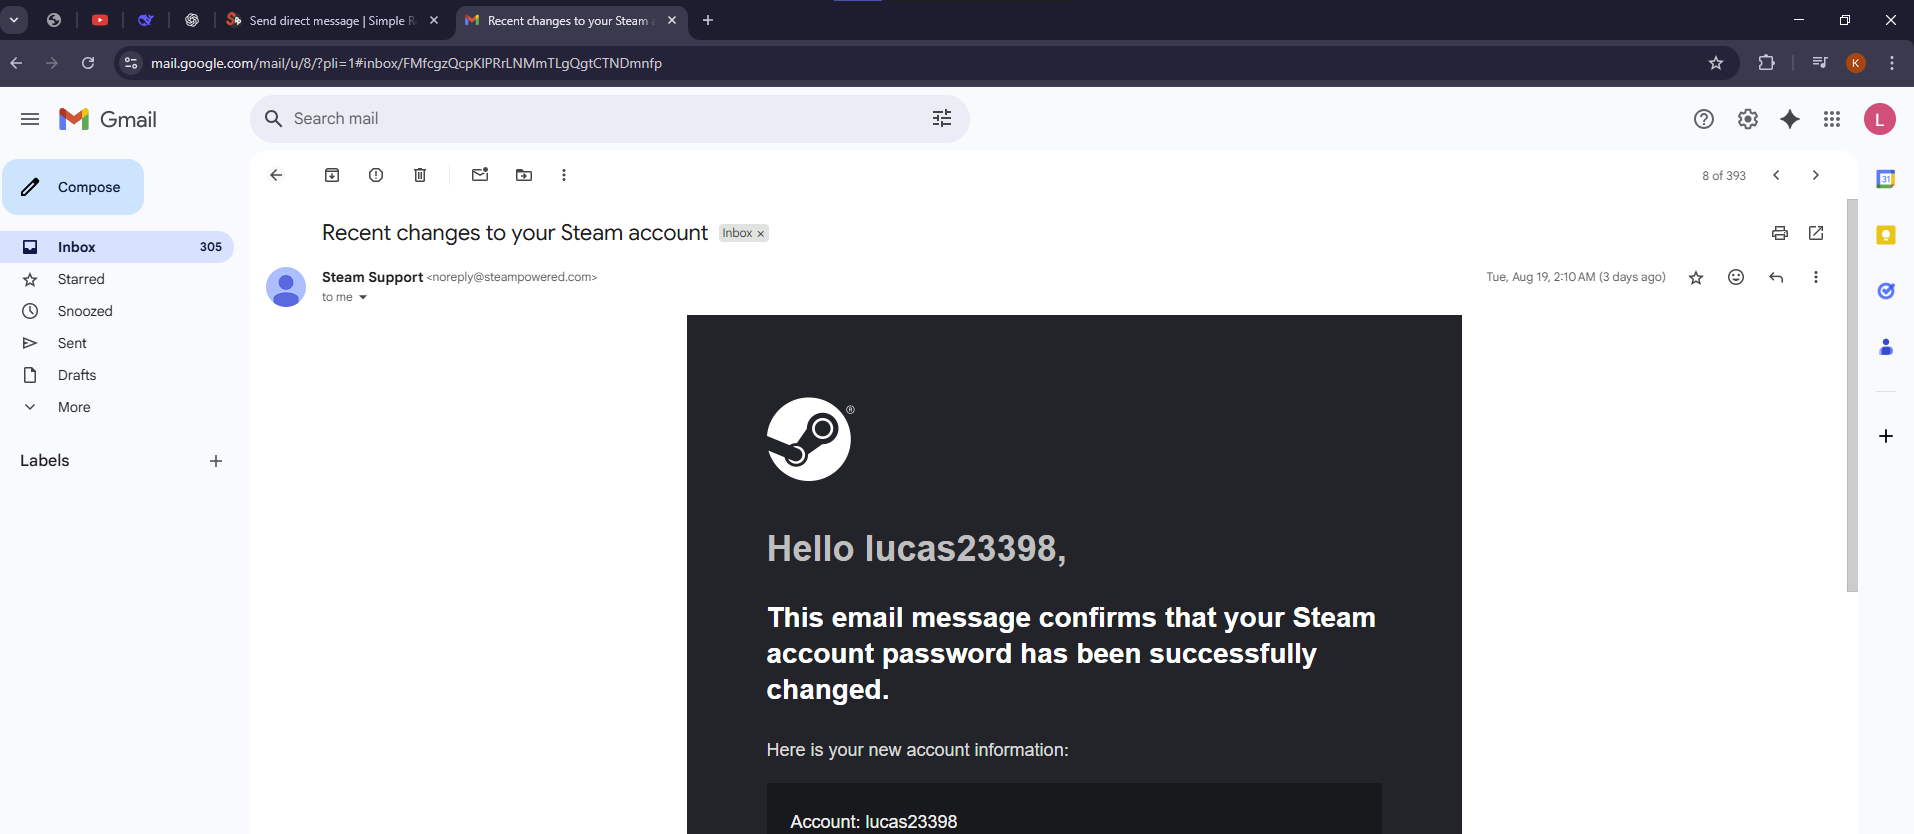1914x834 pixels.
Task: Click the email vertical scrollbar
Action: pos(1852,395)
